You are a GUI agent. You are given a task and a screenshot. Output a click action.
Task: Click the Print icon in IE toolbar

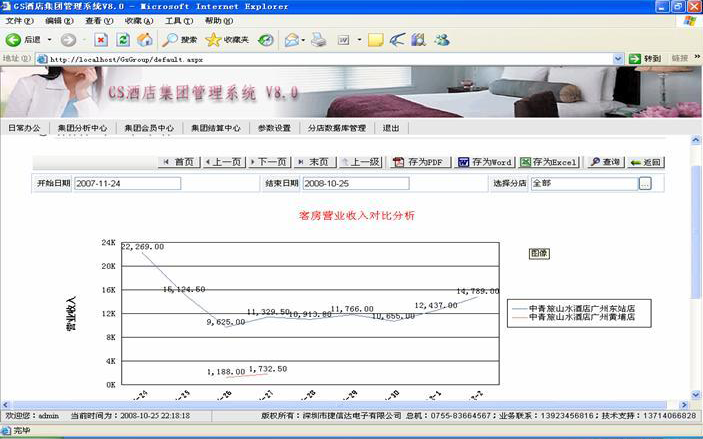[x=319, y=40]
